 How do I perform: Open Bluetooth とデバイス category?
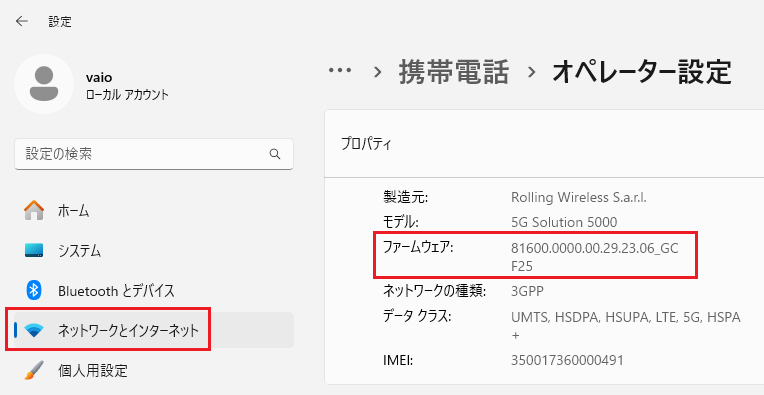point(154,291)
